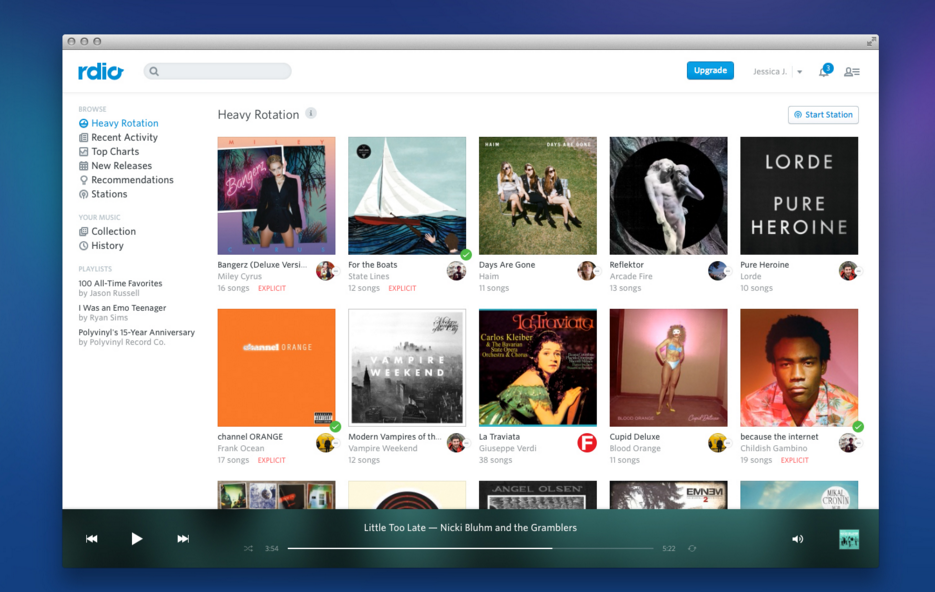935x592 pixels.
Task: Click the user avatar beside Pure Heroine
Action: pyautogui.click(x=848, y=271)
